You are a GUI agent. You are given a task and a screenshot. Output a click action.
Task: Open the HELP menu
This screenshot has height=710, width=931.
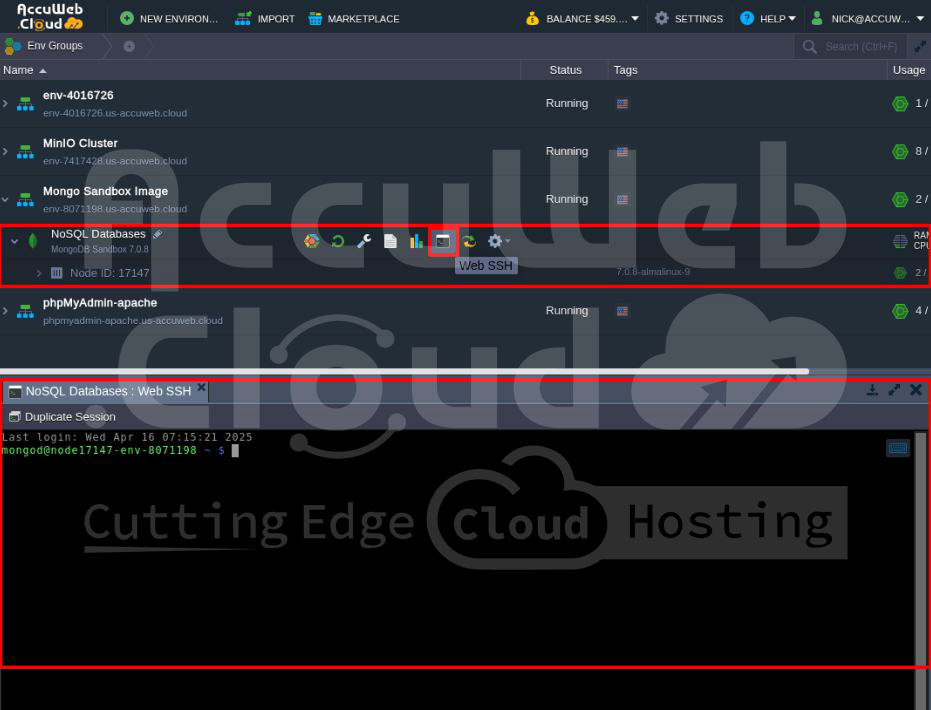768,17
